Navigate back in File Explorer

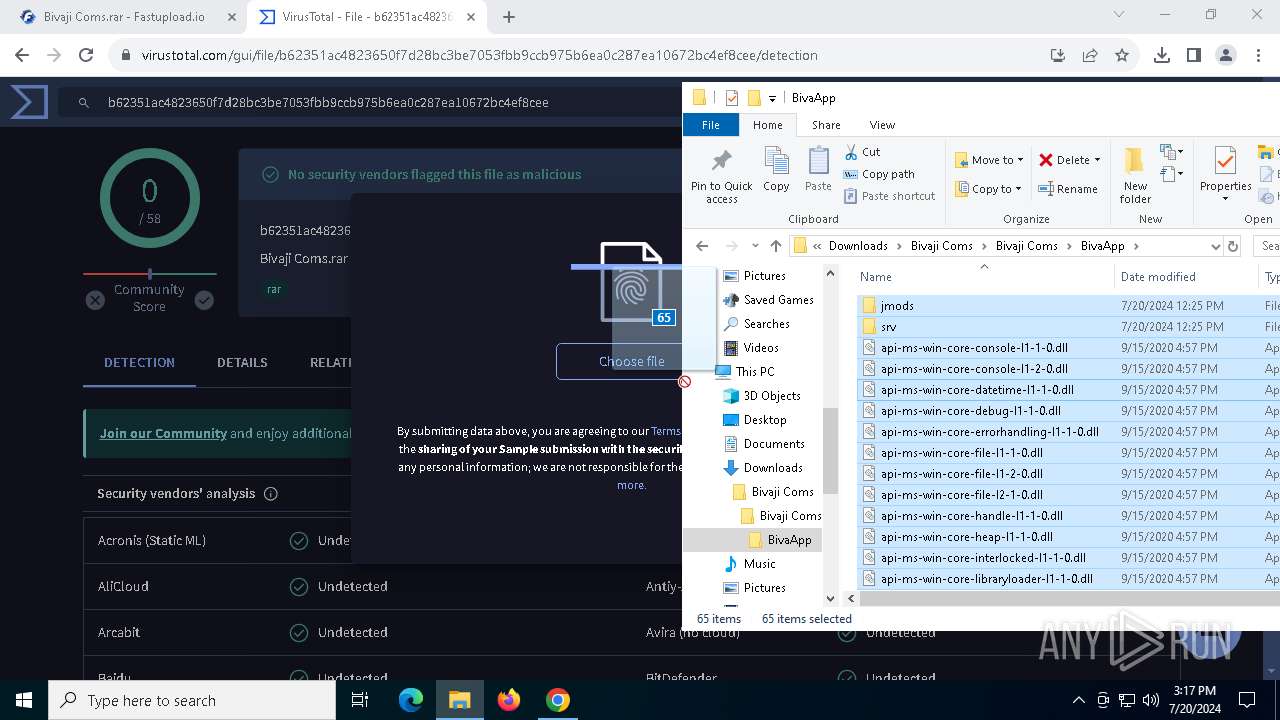point(702,246)
